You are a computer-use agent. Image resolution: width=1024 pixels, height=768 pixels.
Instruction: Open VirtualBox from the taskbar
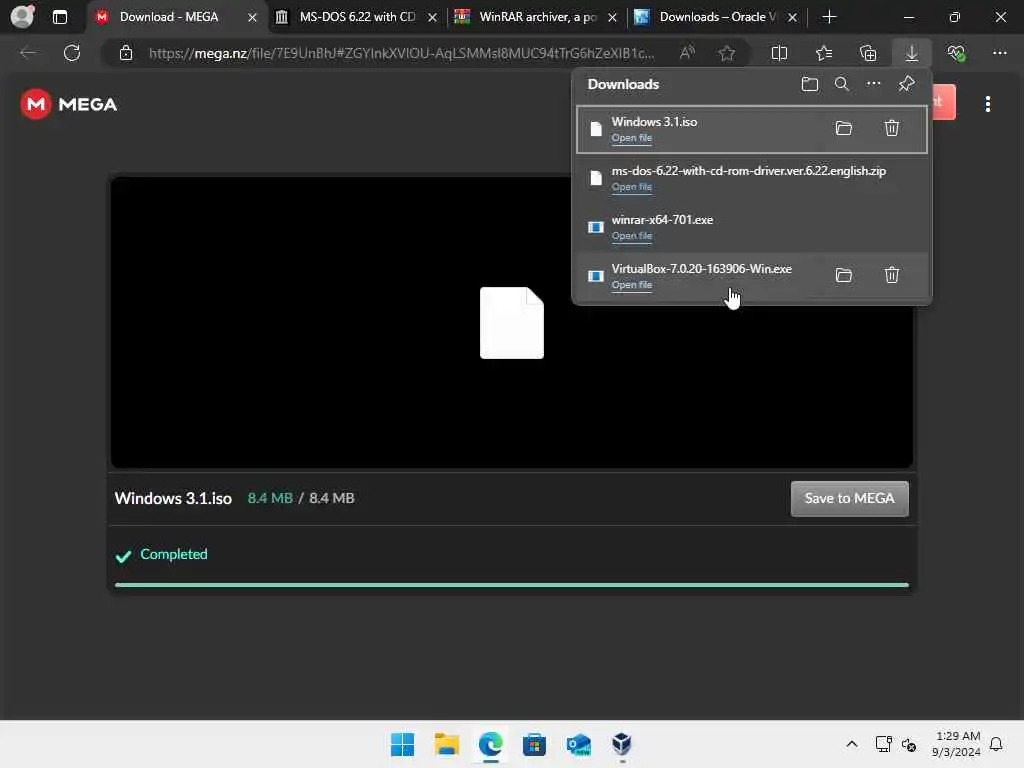(622, 744)
